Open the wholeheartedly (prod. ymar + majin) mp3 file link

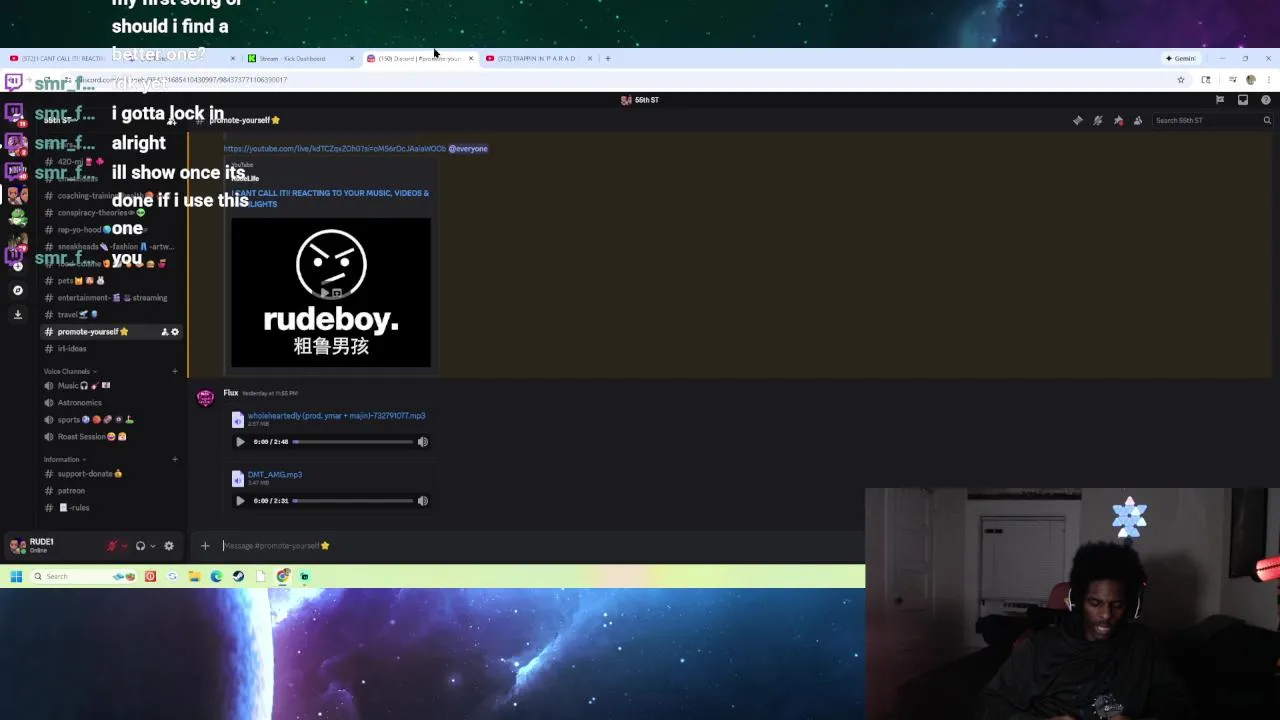click(336, 415)
